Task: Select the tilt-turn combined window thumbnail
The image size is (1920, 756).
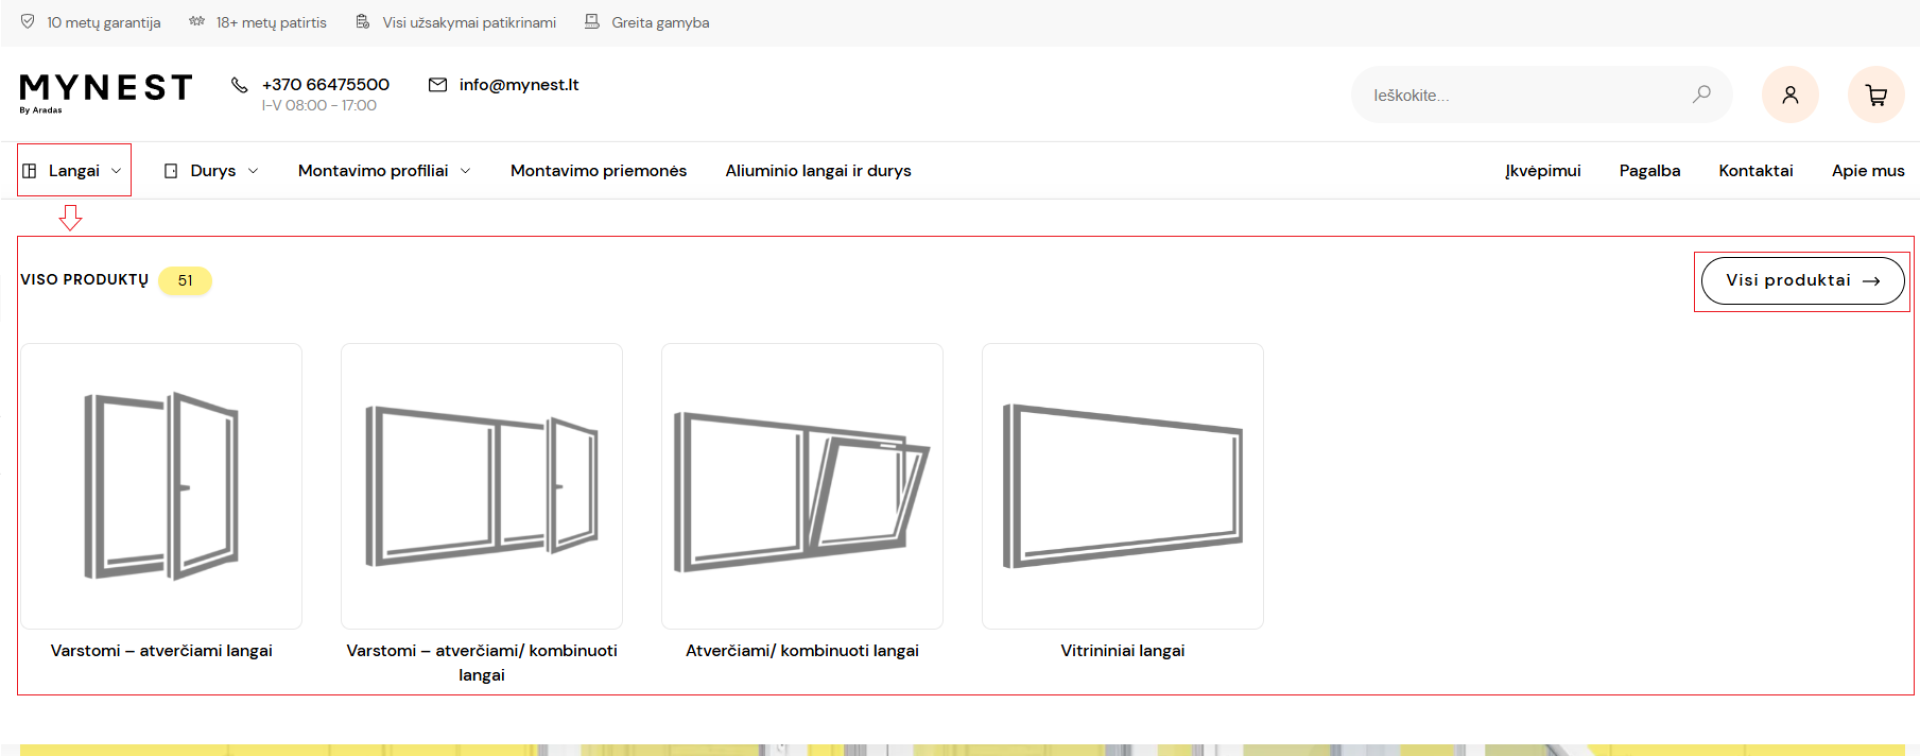Action: pos(802,486)
